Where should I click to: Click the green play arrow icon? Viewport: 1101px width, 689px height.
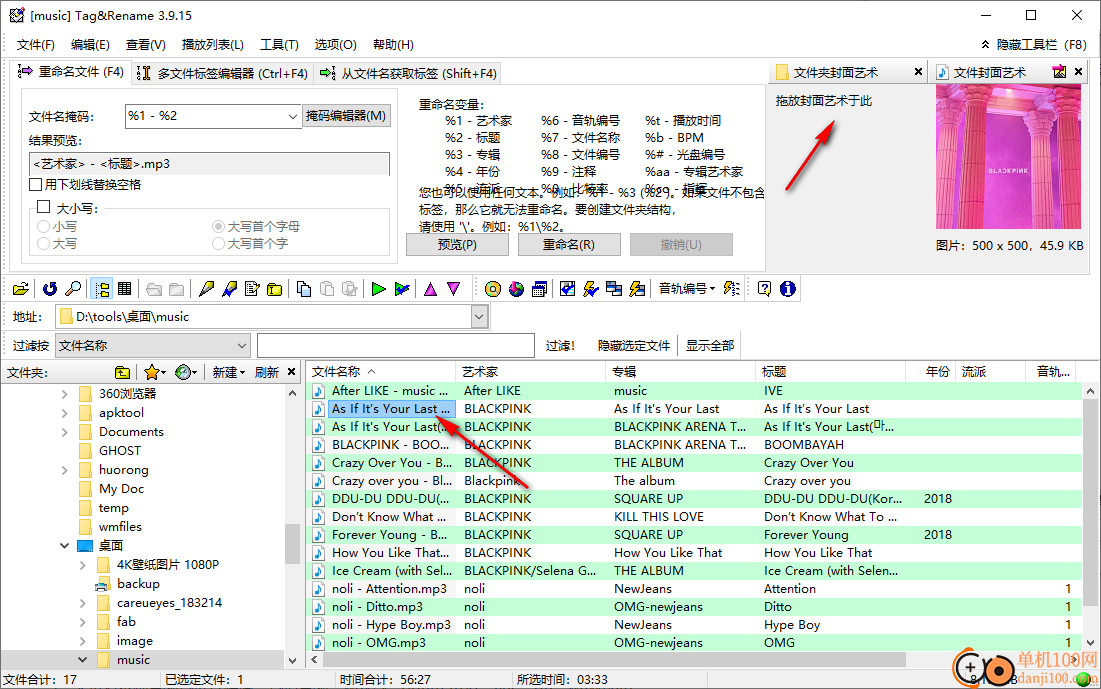coord(378,289)
